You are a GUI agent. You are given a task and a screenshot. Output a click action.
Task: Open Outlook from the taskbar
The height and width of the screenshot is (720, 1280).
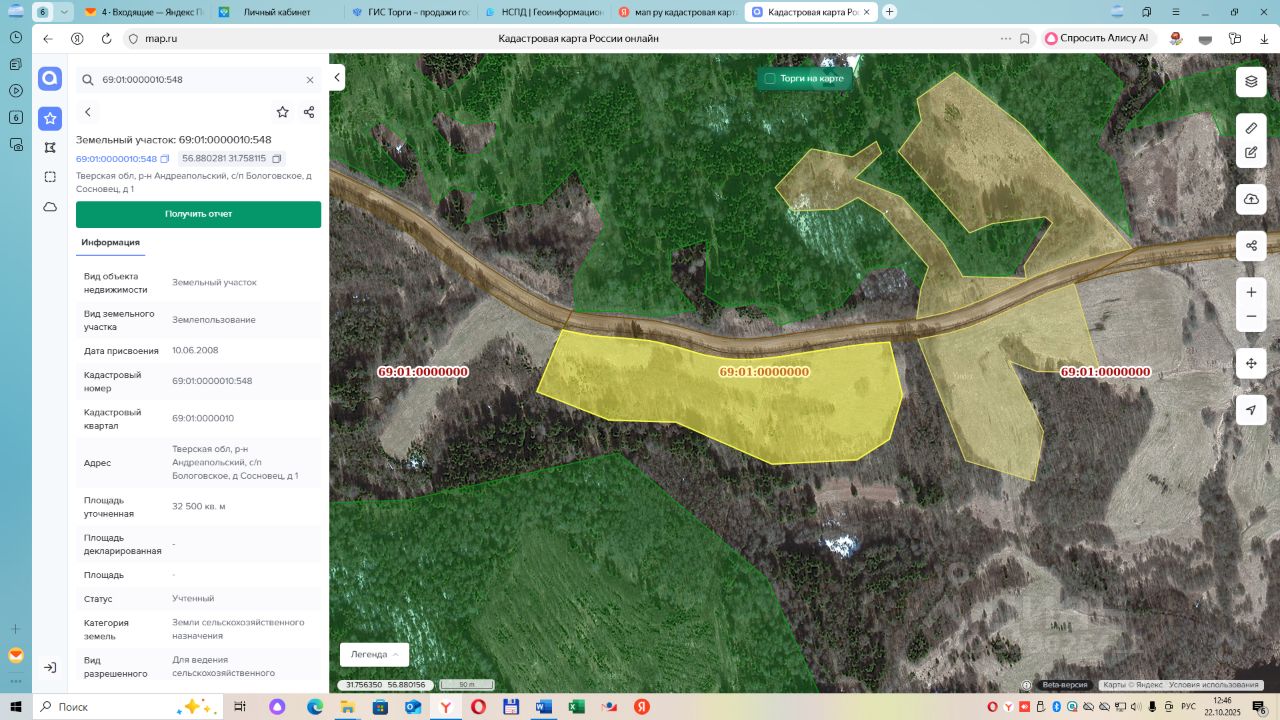click(x=413, y=707)
